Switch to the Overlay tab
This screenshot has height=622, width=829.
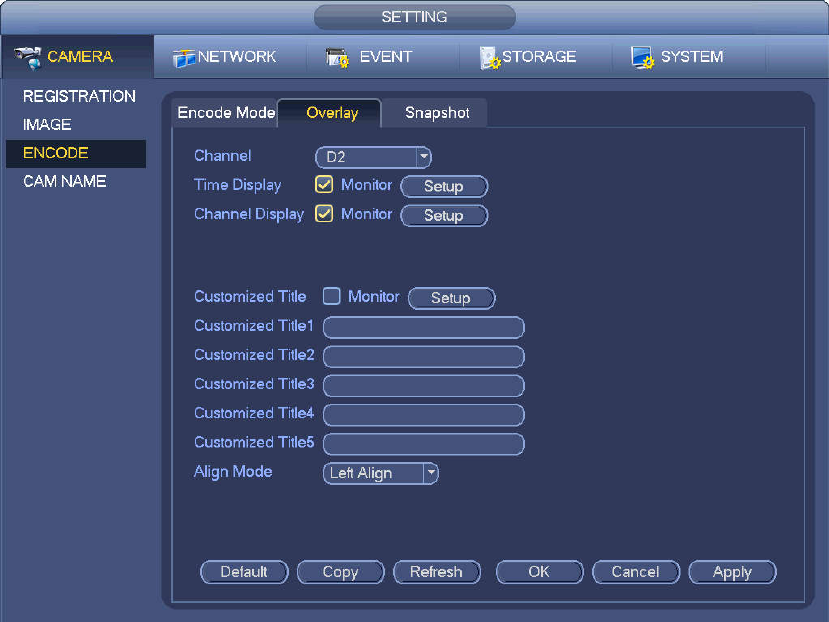(x=329, y=113)
